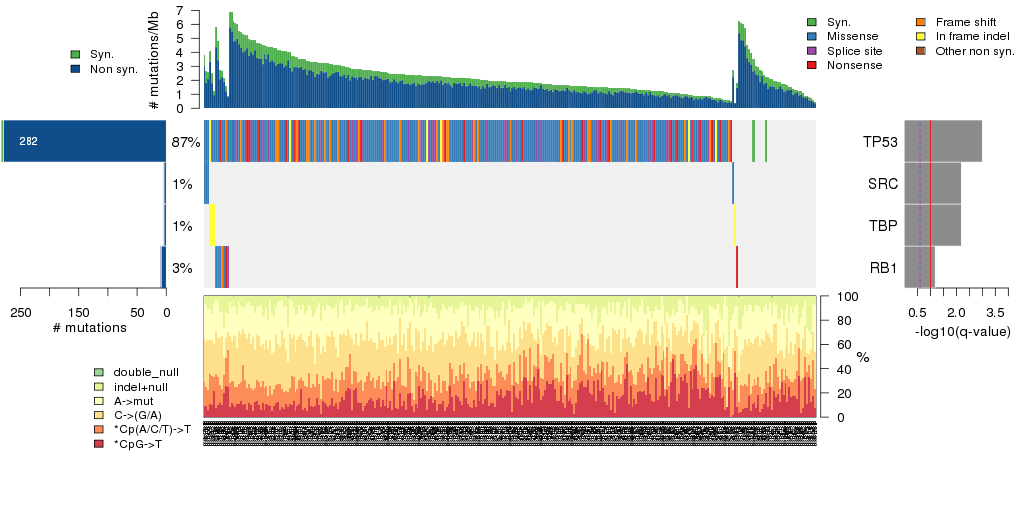Click the Non syn. dark blue swatch

pos(75,69)
